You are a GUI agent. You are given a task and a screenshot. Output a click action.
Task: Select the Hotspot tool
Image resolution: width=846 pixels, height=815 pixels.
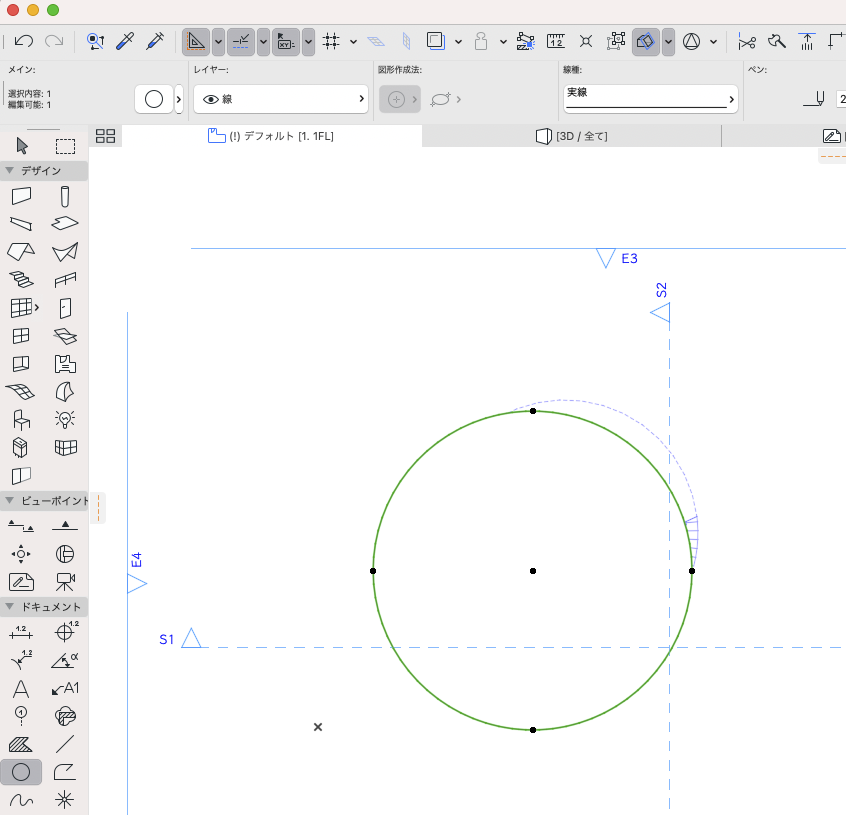[65, 800]
